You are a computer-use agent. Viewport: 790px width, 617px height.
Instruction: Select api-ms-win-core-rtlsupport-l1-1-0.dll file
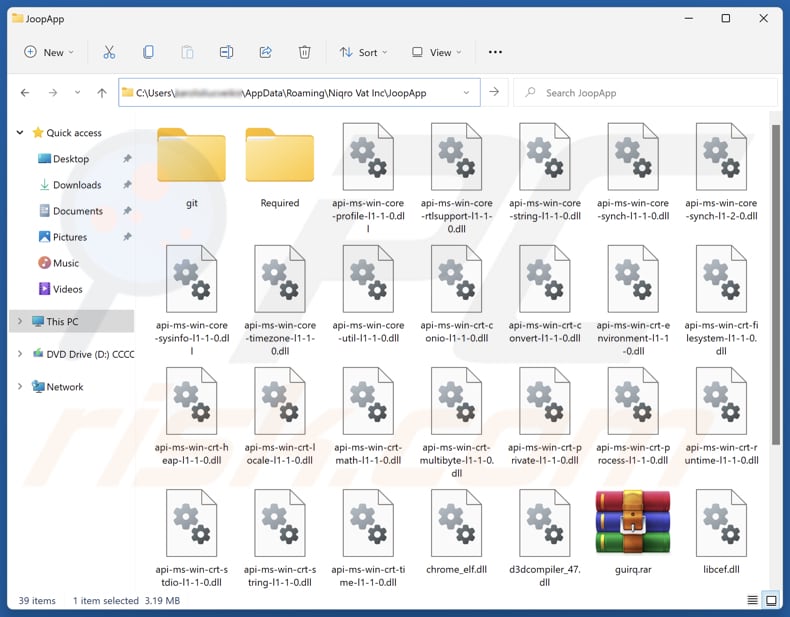click(456, 179)
